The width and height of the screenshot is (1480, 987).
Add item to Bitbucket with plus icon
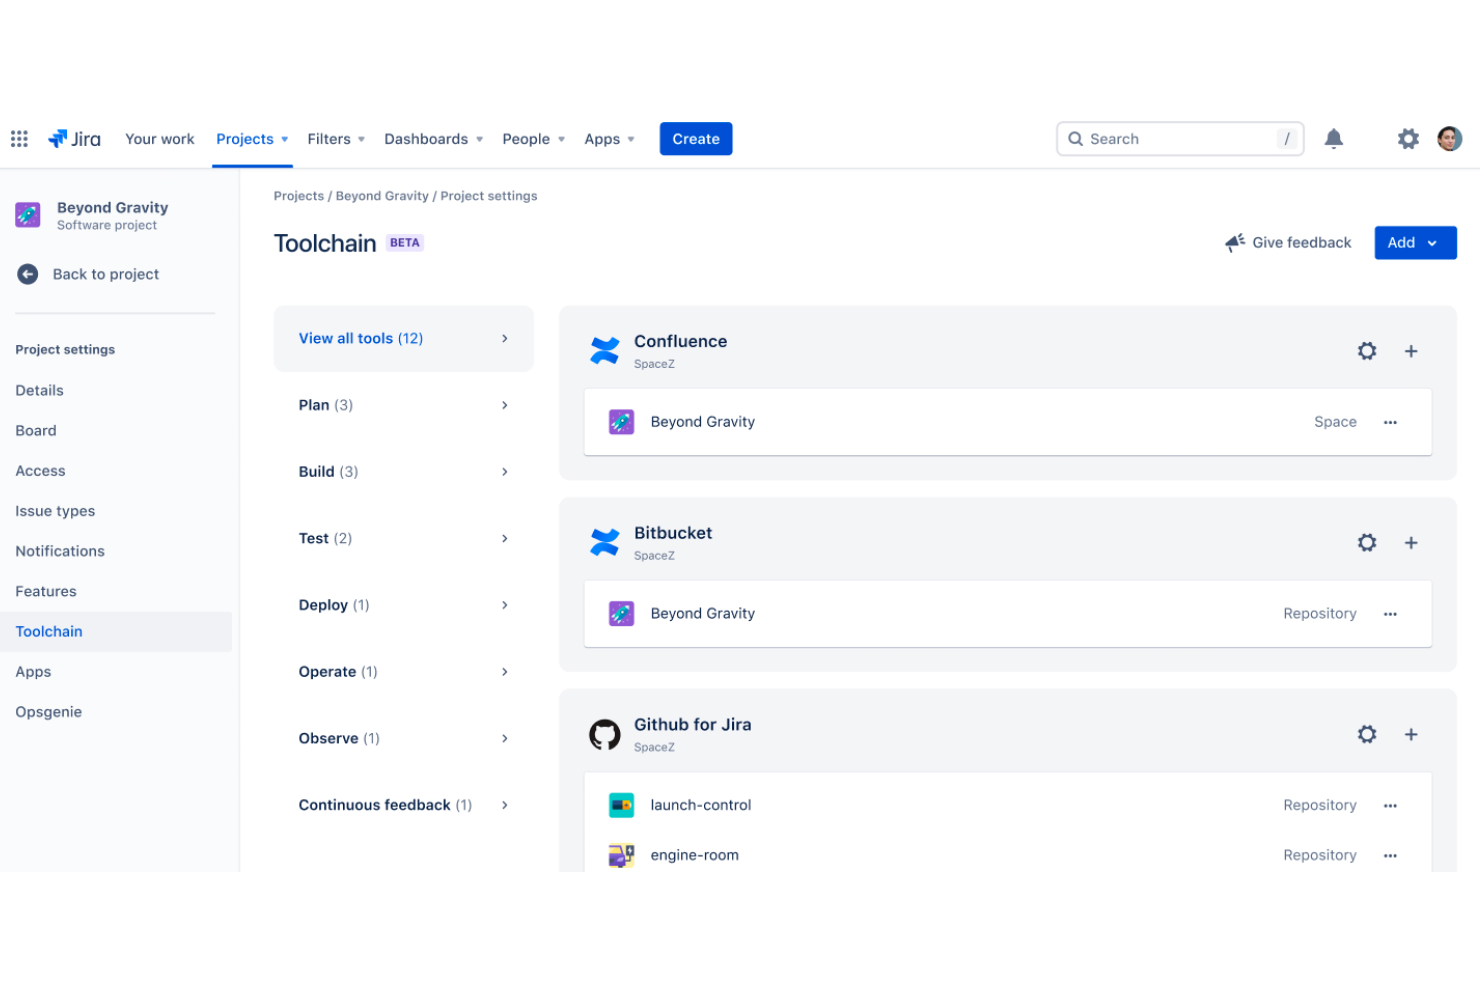[x=1411, y=543]
